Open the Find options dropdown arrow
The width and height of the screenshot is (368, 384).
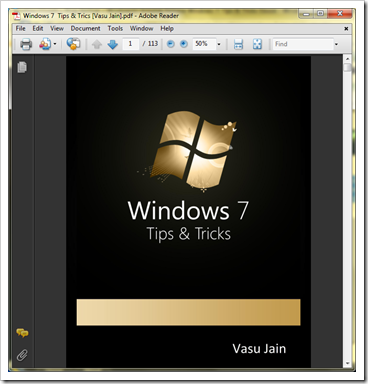point(336,44)
